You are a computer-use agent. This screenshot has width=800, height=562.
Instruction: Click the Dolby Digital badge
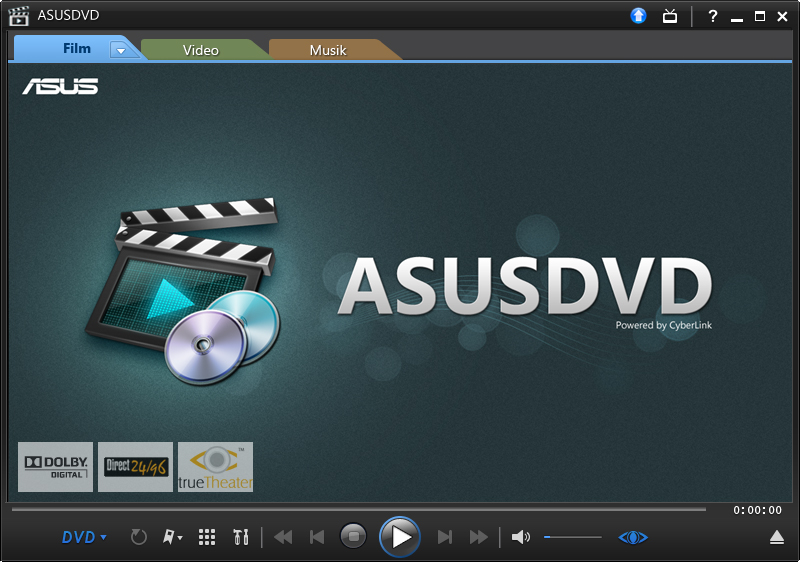(56, 467)
